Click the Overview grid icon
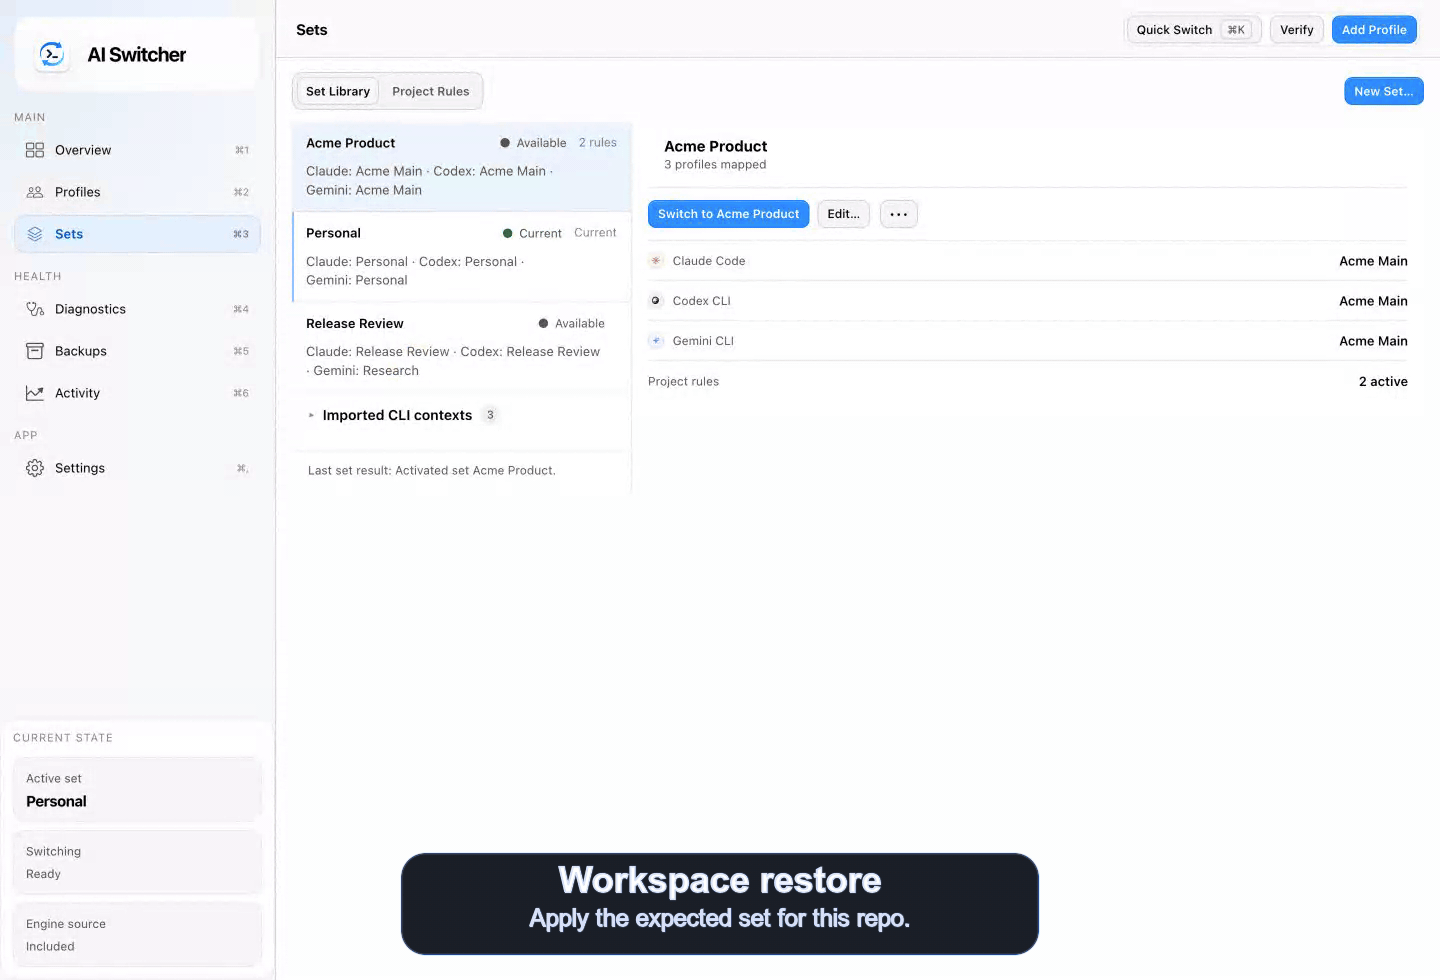 pos(35,150)
